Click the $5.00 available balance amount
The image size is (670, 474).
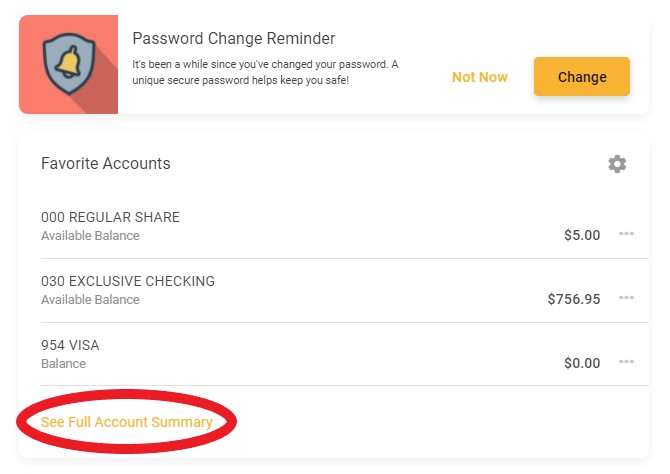pyautogui.click(x=582, y=236)
